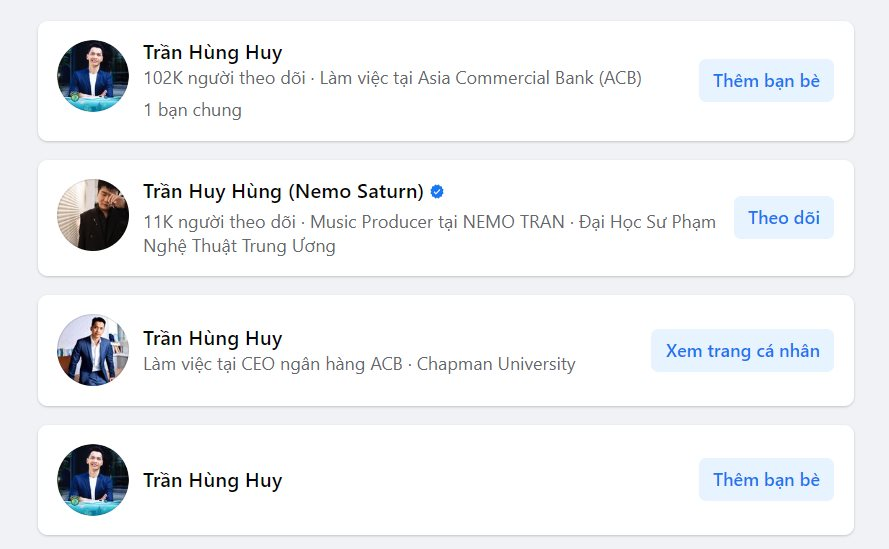This screenshot has height=549, width=889.
Task: Click the avatar in the last result card
Action: click(93, 480)
